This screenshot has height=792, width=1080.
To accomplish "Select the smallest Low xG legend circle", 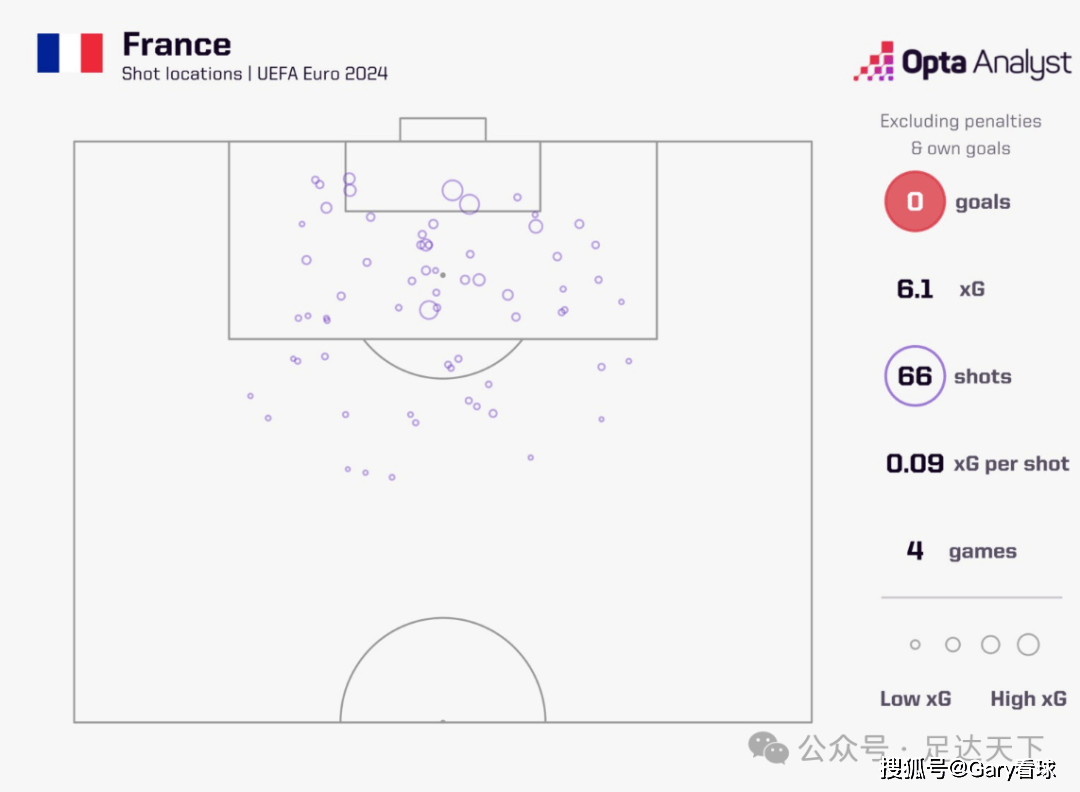I will (915, 645).
